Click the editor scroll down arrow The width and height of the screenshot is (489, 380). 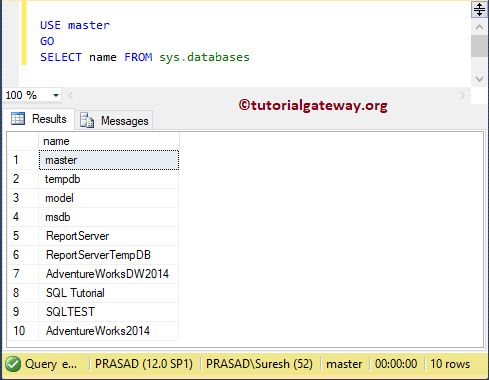(479, 79)
